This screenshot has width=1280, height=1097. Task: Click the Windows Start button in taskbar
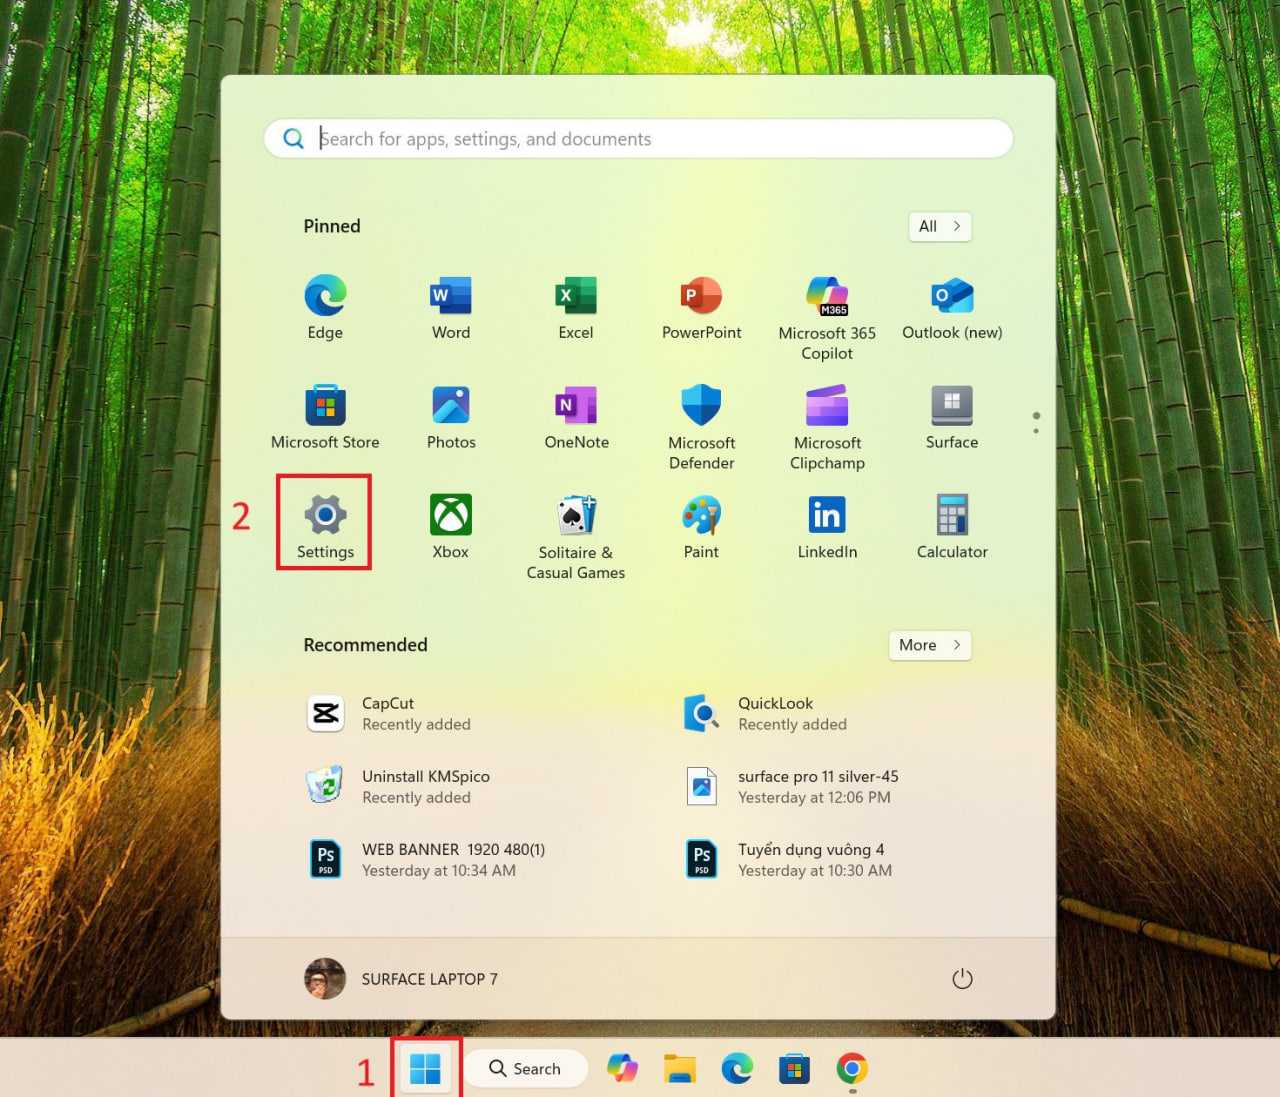coord(425,1069)
